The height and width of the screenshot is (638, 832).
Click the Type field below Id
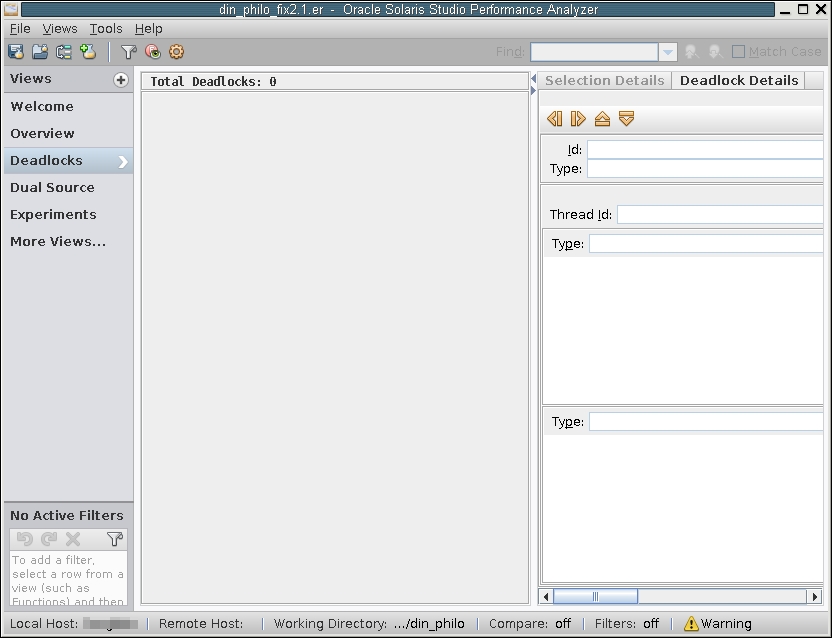tap(705, 169)
